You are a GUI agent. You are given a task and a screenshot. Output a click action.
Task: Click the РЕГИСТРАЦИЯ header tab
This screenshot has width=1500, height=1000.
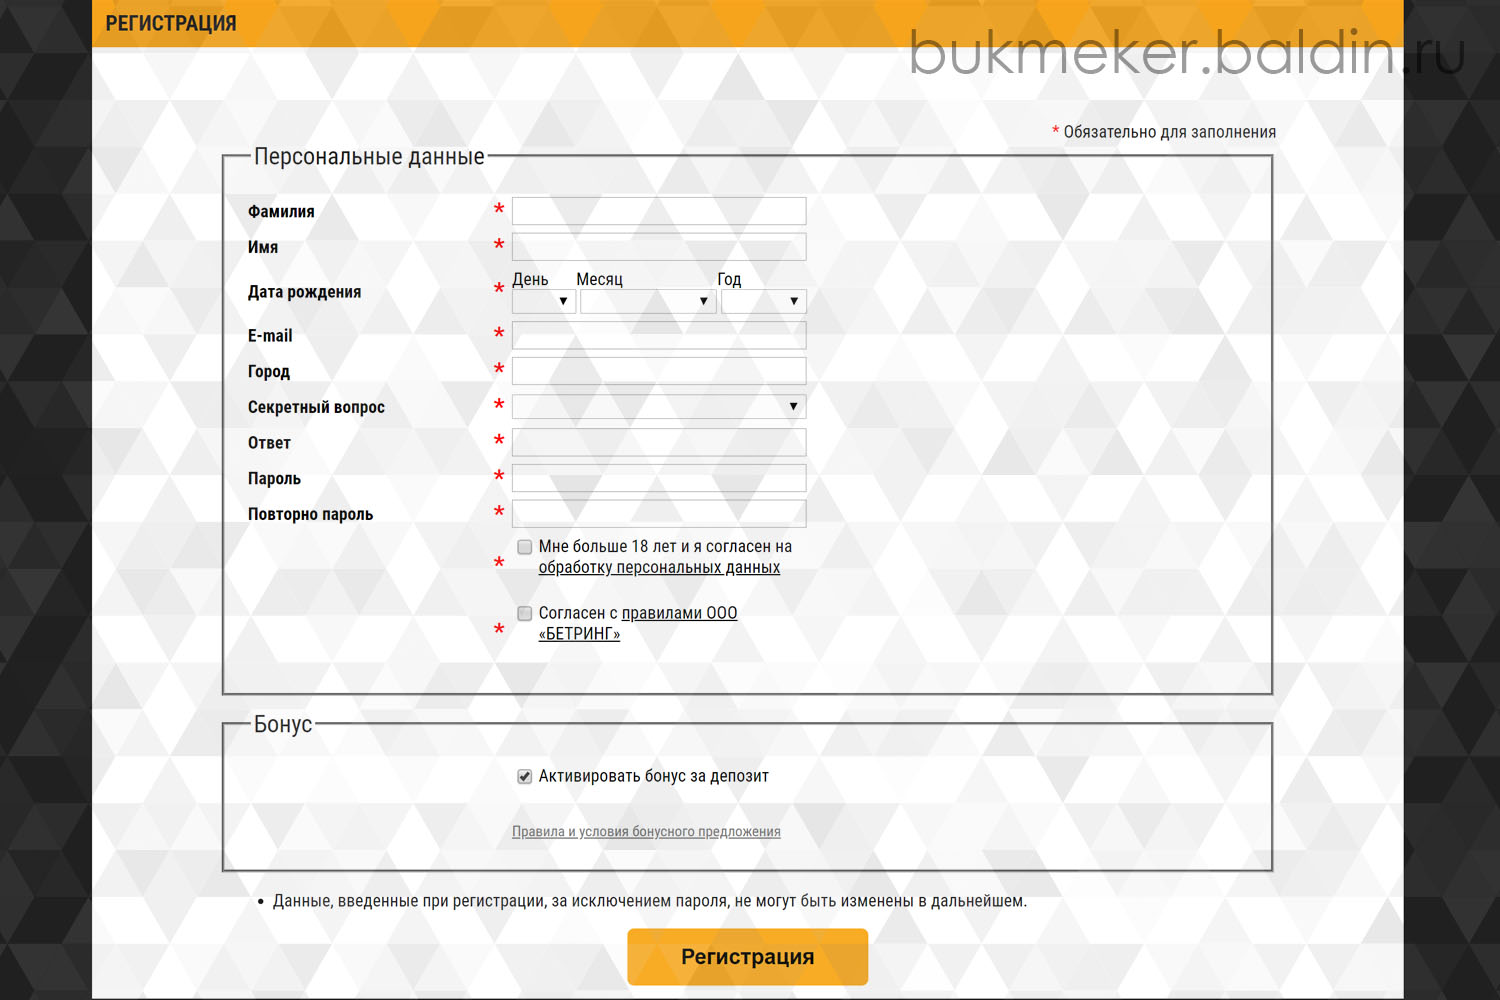pyautogui.click(x=171, y=24)
